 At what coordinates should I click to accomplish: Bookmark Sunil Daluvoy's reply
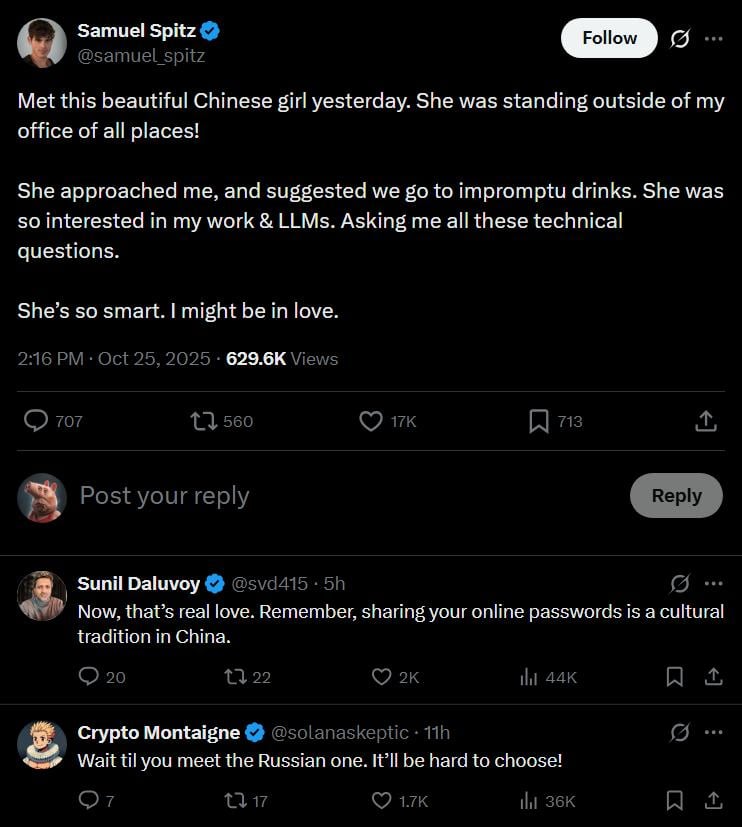pyautogui.click(x=675, y=677)
